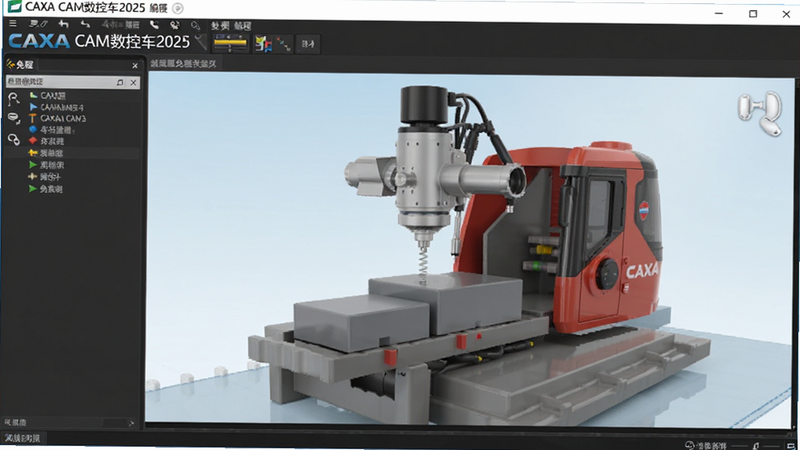The height and width of the screenshot is (450, 800).
Task: Click the last square button in the toolbar
Action: tap(308, 44)
